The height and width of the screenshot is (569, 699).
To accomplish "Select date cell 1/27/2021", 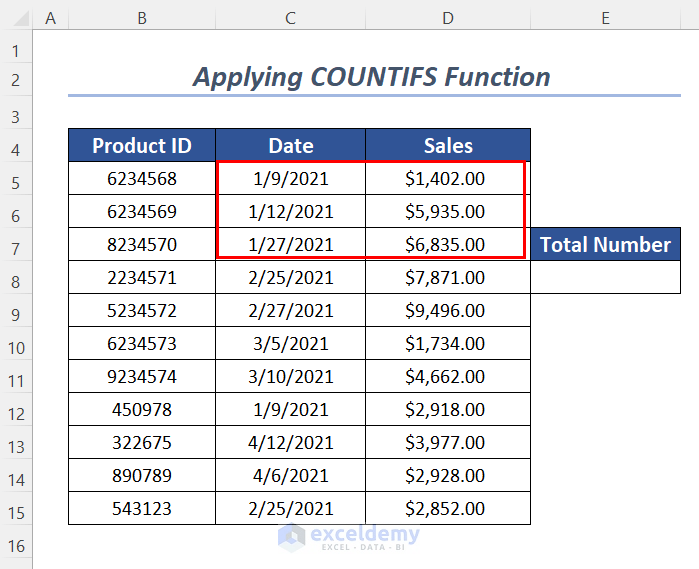I will coord(290,244).
